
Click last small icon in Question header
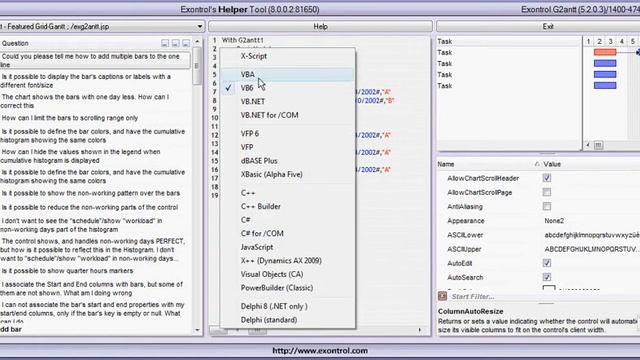coord(186,43)
